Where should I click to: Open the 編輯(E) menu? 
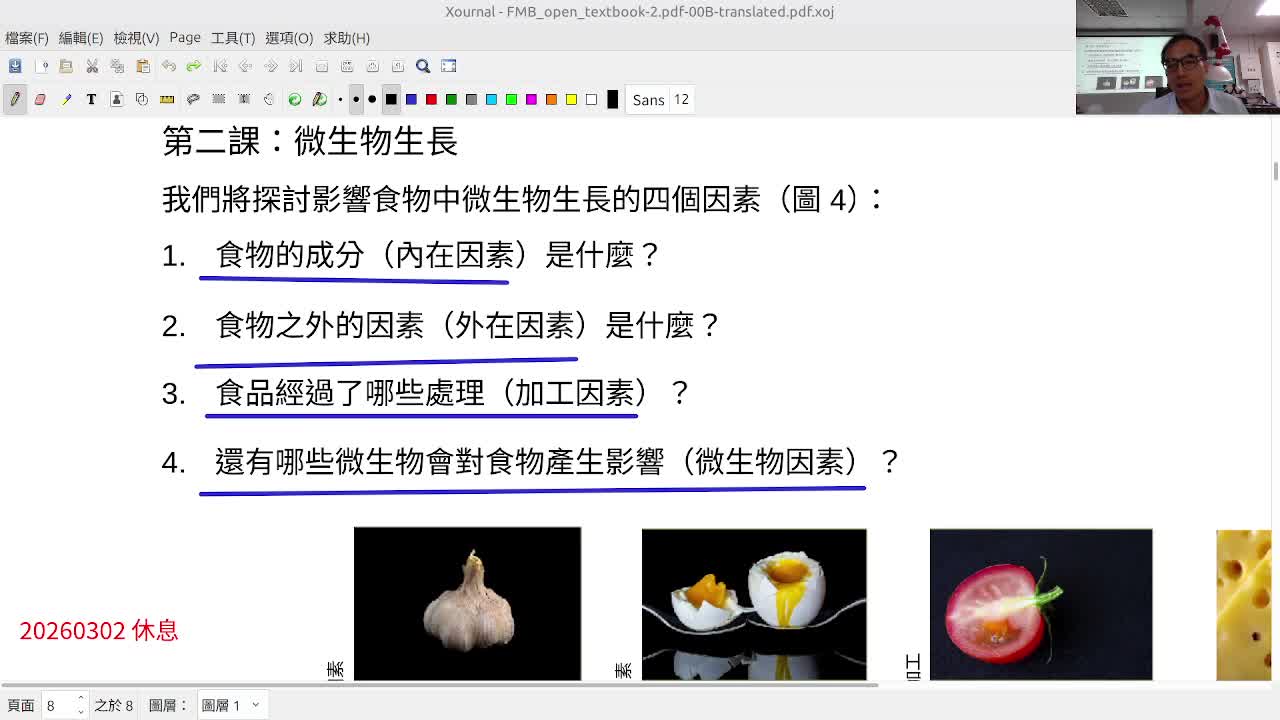tap(81, 38)
